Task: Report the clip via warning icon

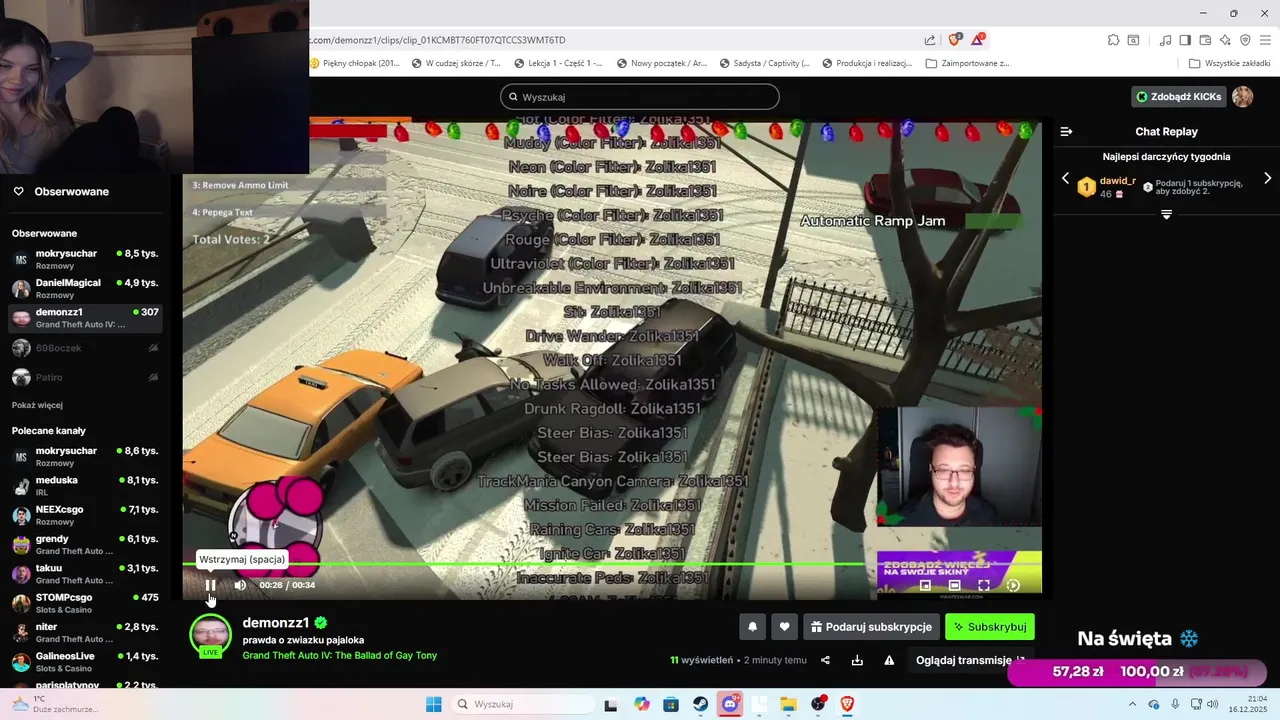Action: click(x=889, y=660)
